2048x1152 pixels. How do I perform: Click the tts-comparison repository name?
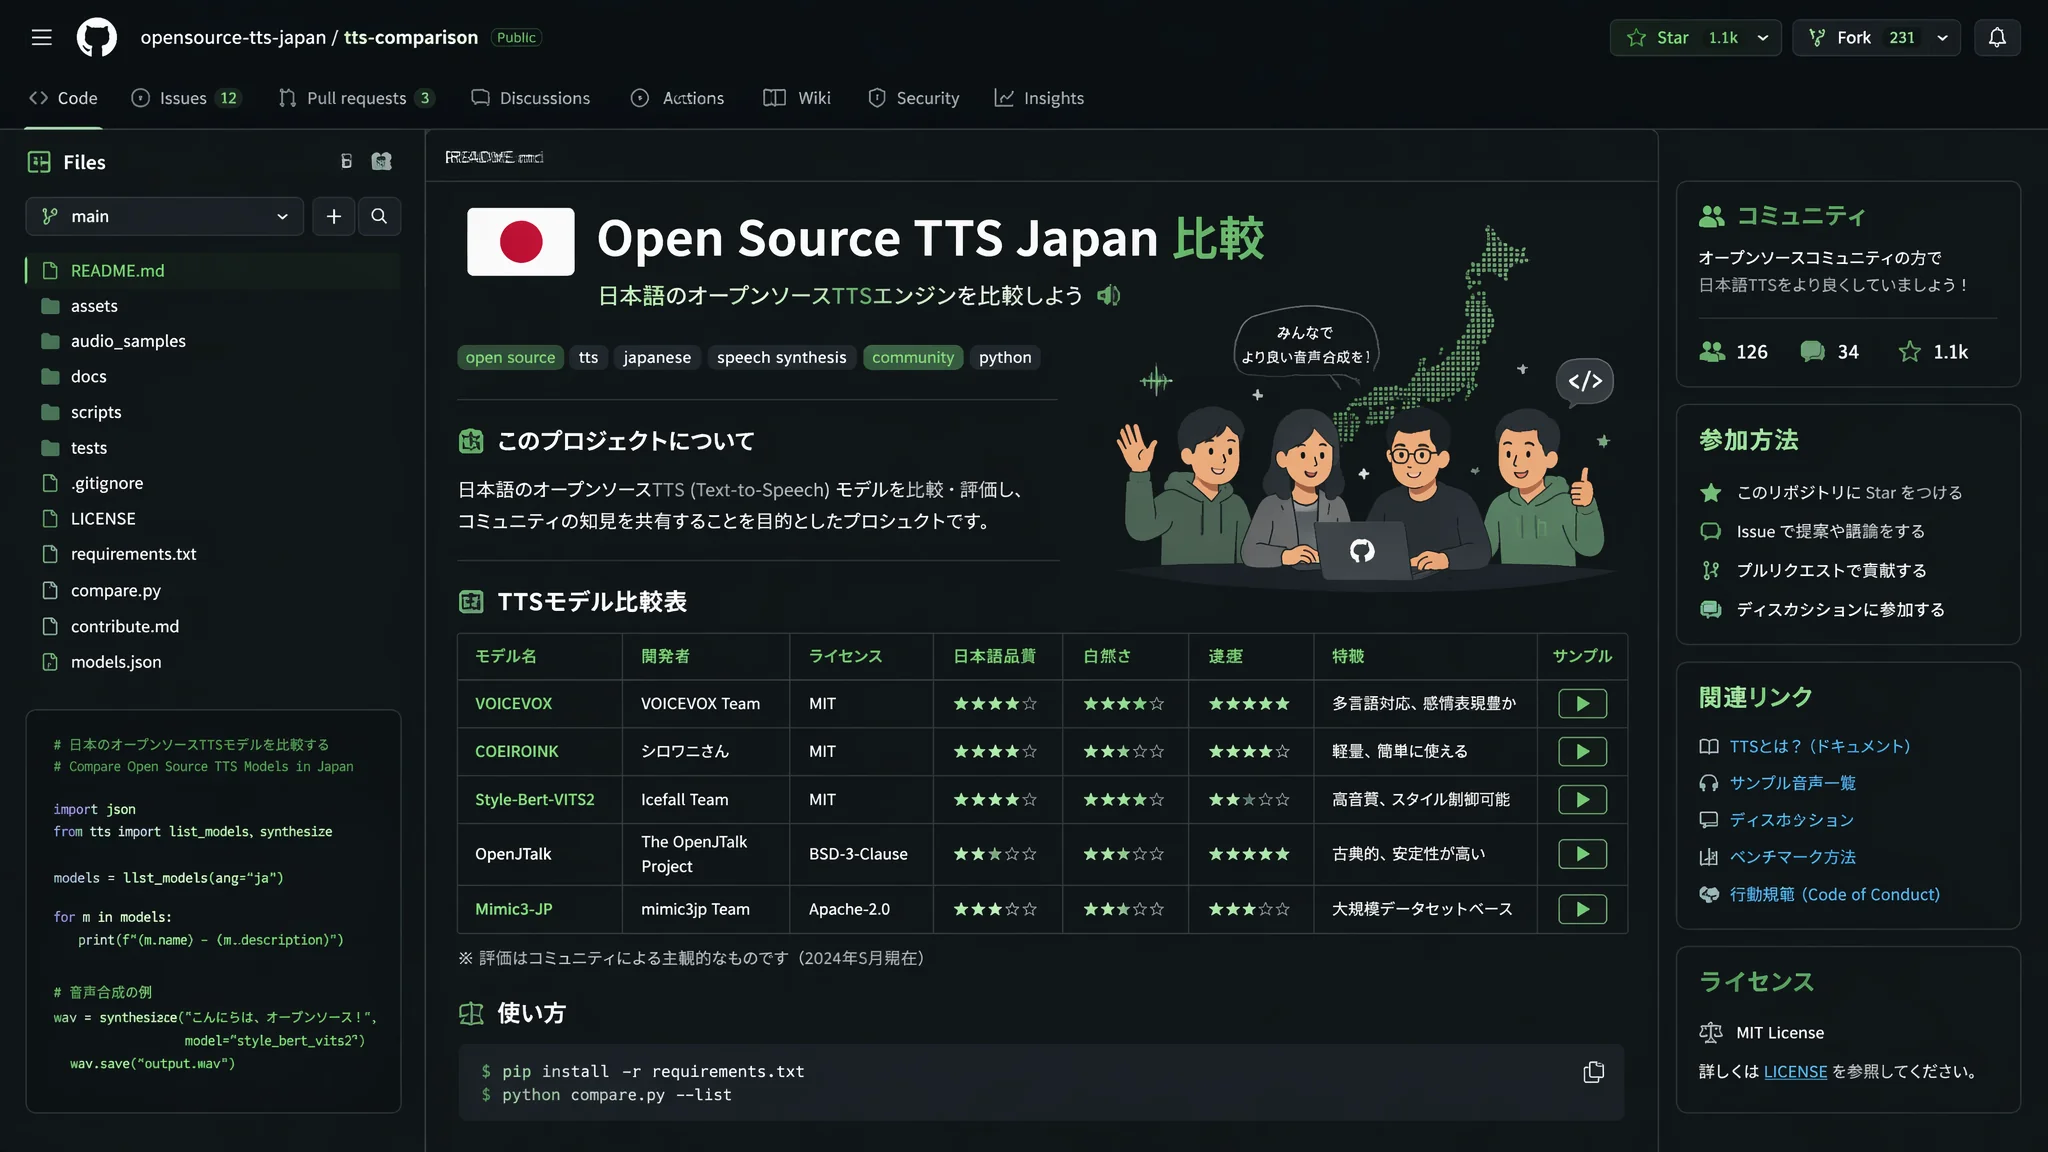[411, 37]
